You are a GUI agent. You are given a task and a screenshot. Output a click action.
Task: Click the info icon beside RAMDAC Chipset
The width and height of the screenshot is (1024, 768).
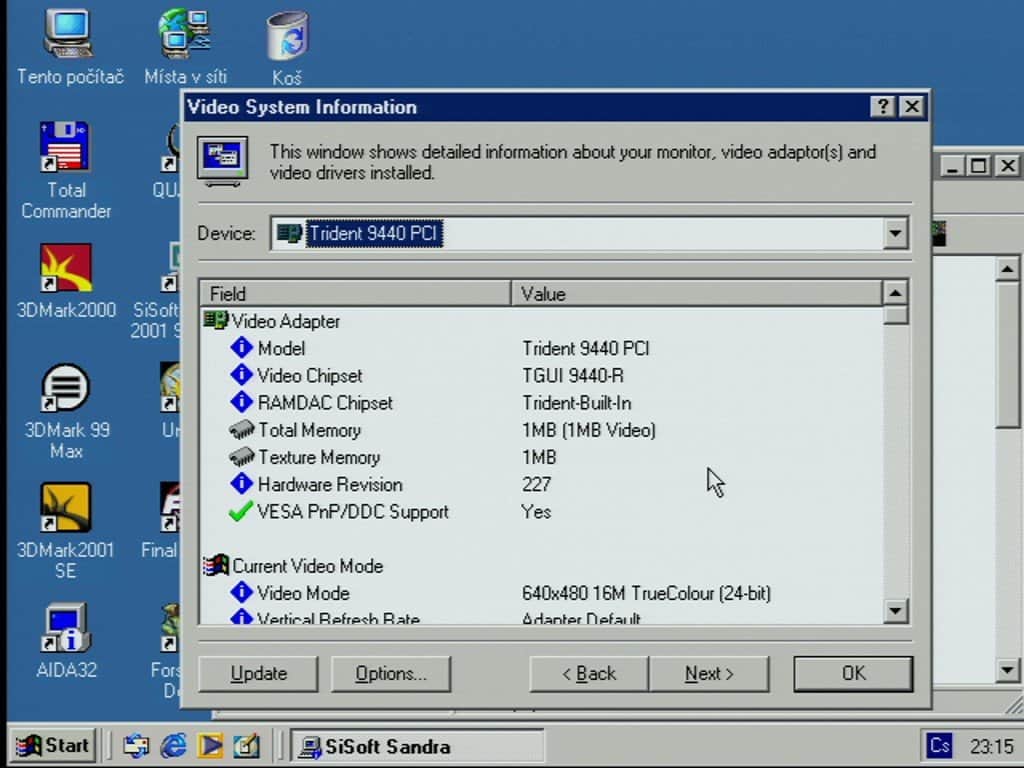tap(241, 402)
